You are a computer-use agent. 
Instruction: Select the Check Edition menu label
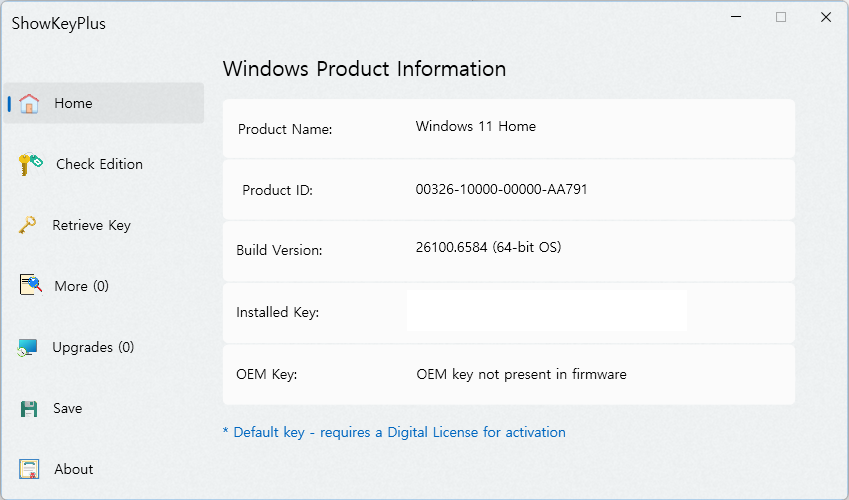tap(100, 164)
